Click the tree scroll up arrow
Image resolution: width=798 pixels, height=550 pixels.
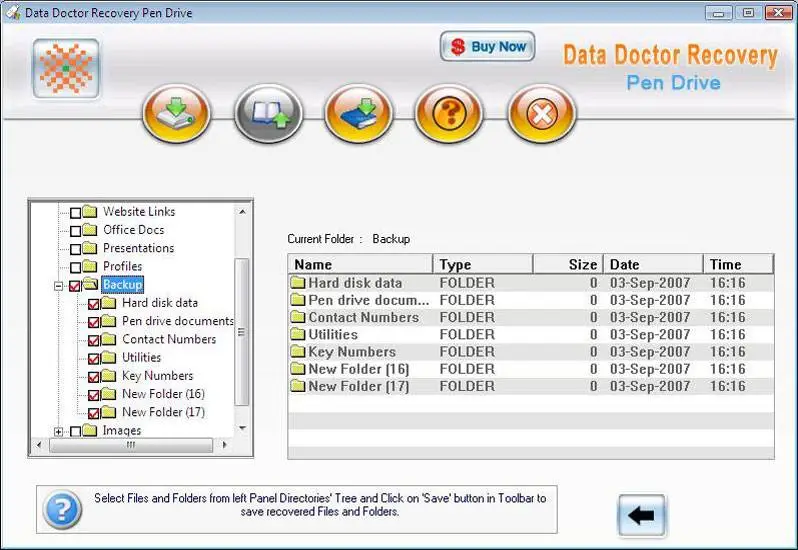point(242,211)
